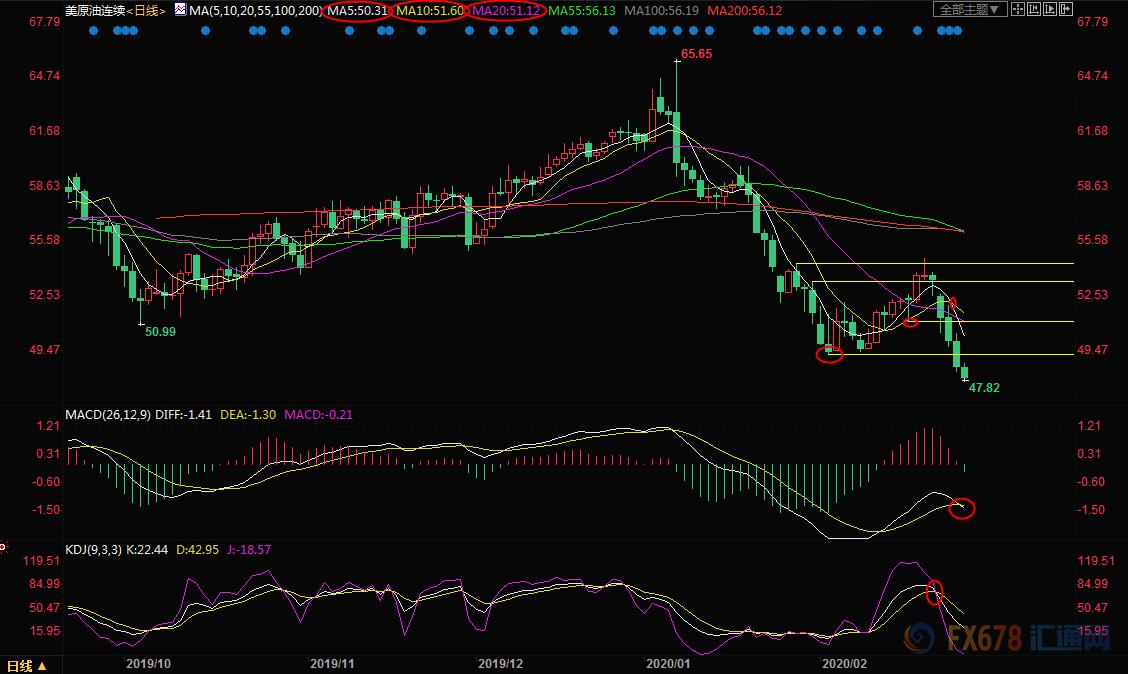Click the indicator settings icon before MA parameters
The image size is (1128, 674).
click(179, 10)
